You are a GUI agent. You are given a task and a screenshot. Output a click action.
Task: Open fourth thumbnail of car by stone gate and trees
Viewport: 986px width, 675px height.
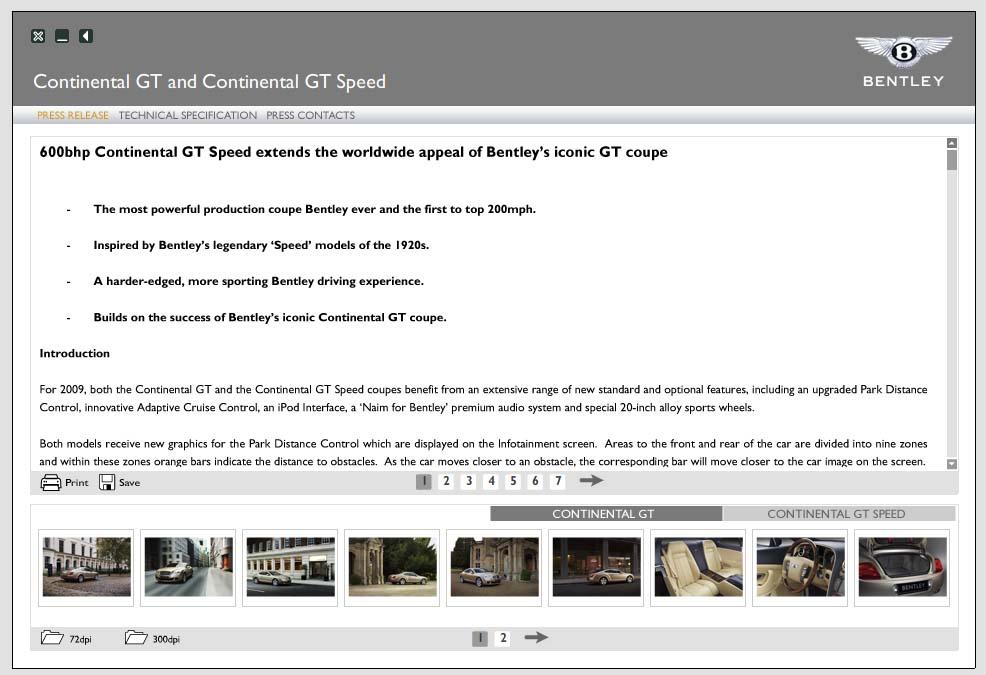point(392,567)
